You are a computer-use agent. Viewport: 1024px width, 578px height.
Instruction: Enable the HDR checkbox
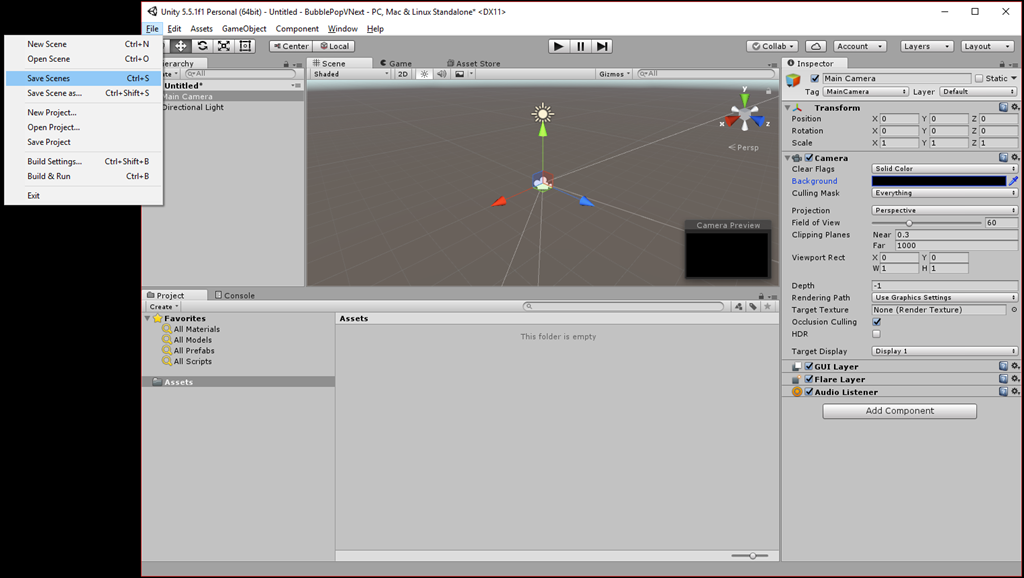(876, 334)
